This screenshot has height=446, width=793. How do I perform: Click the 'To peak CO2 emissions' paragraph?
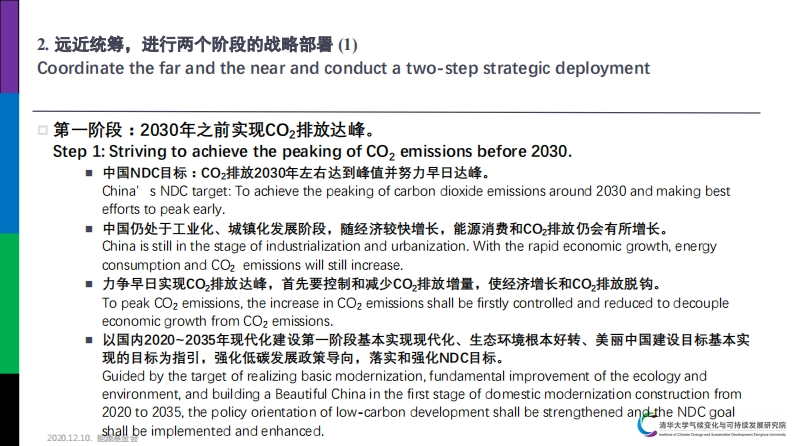pyautogui.click(x=415, y=312)
